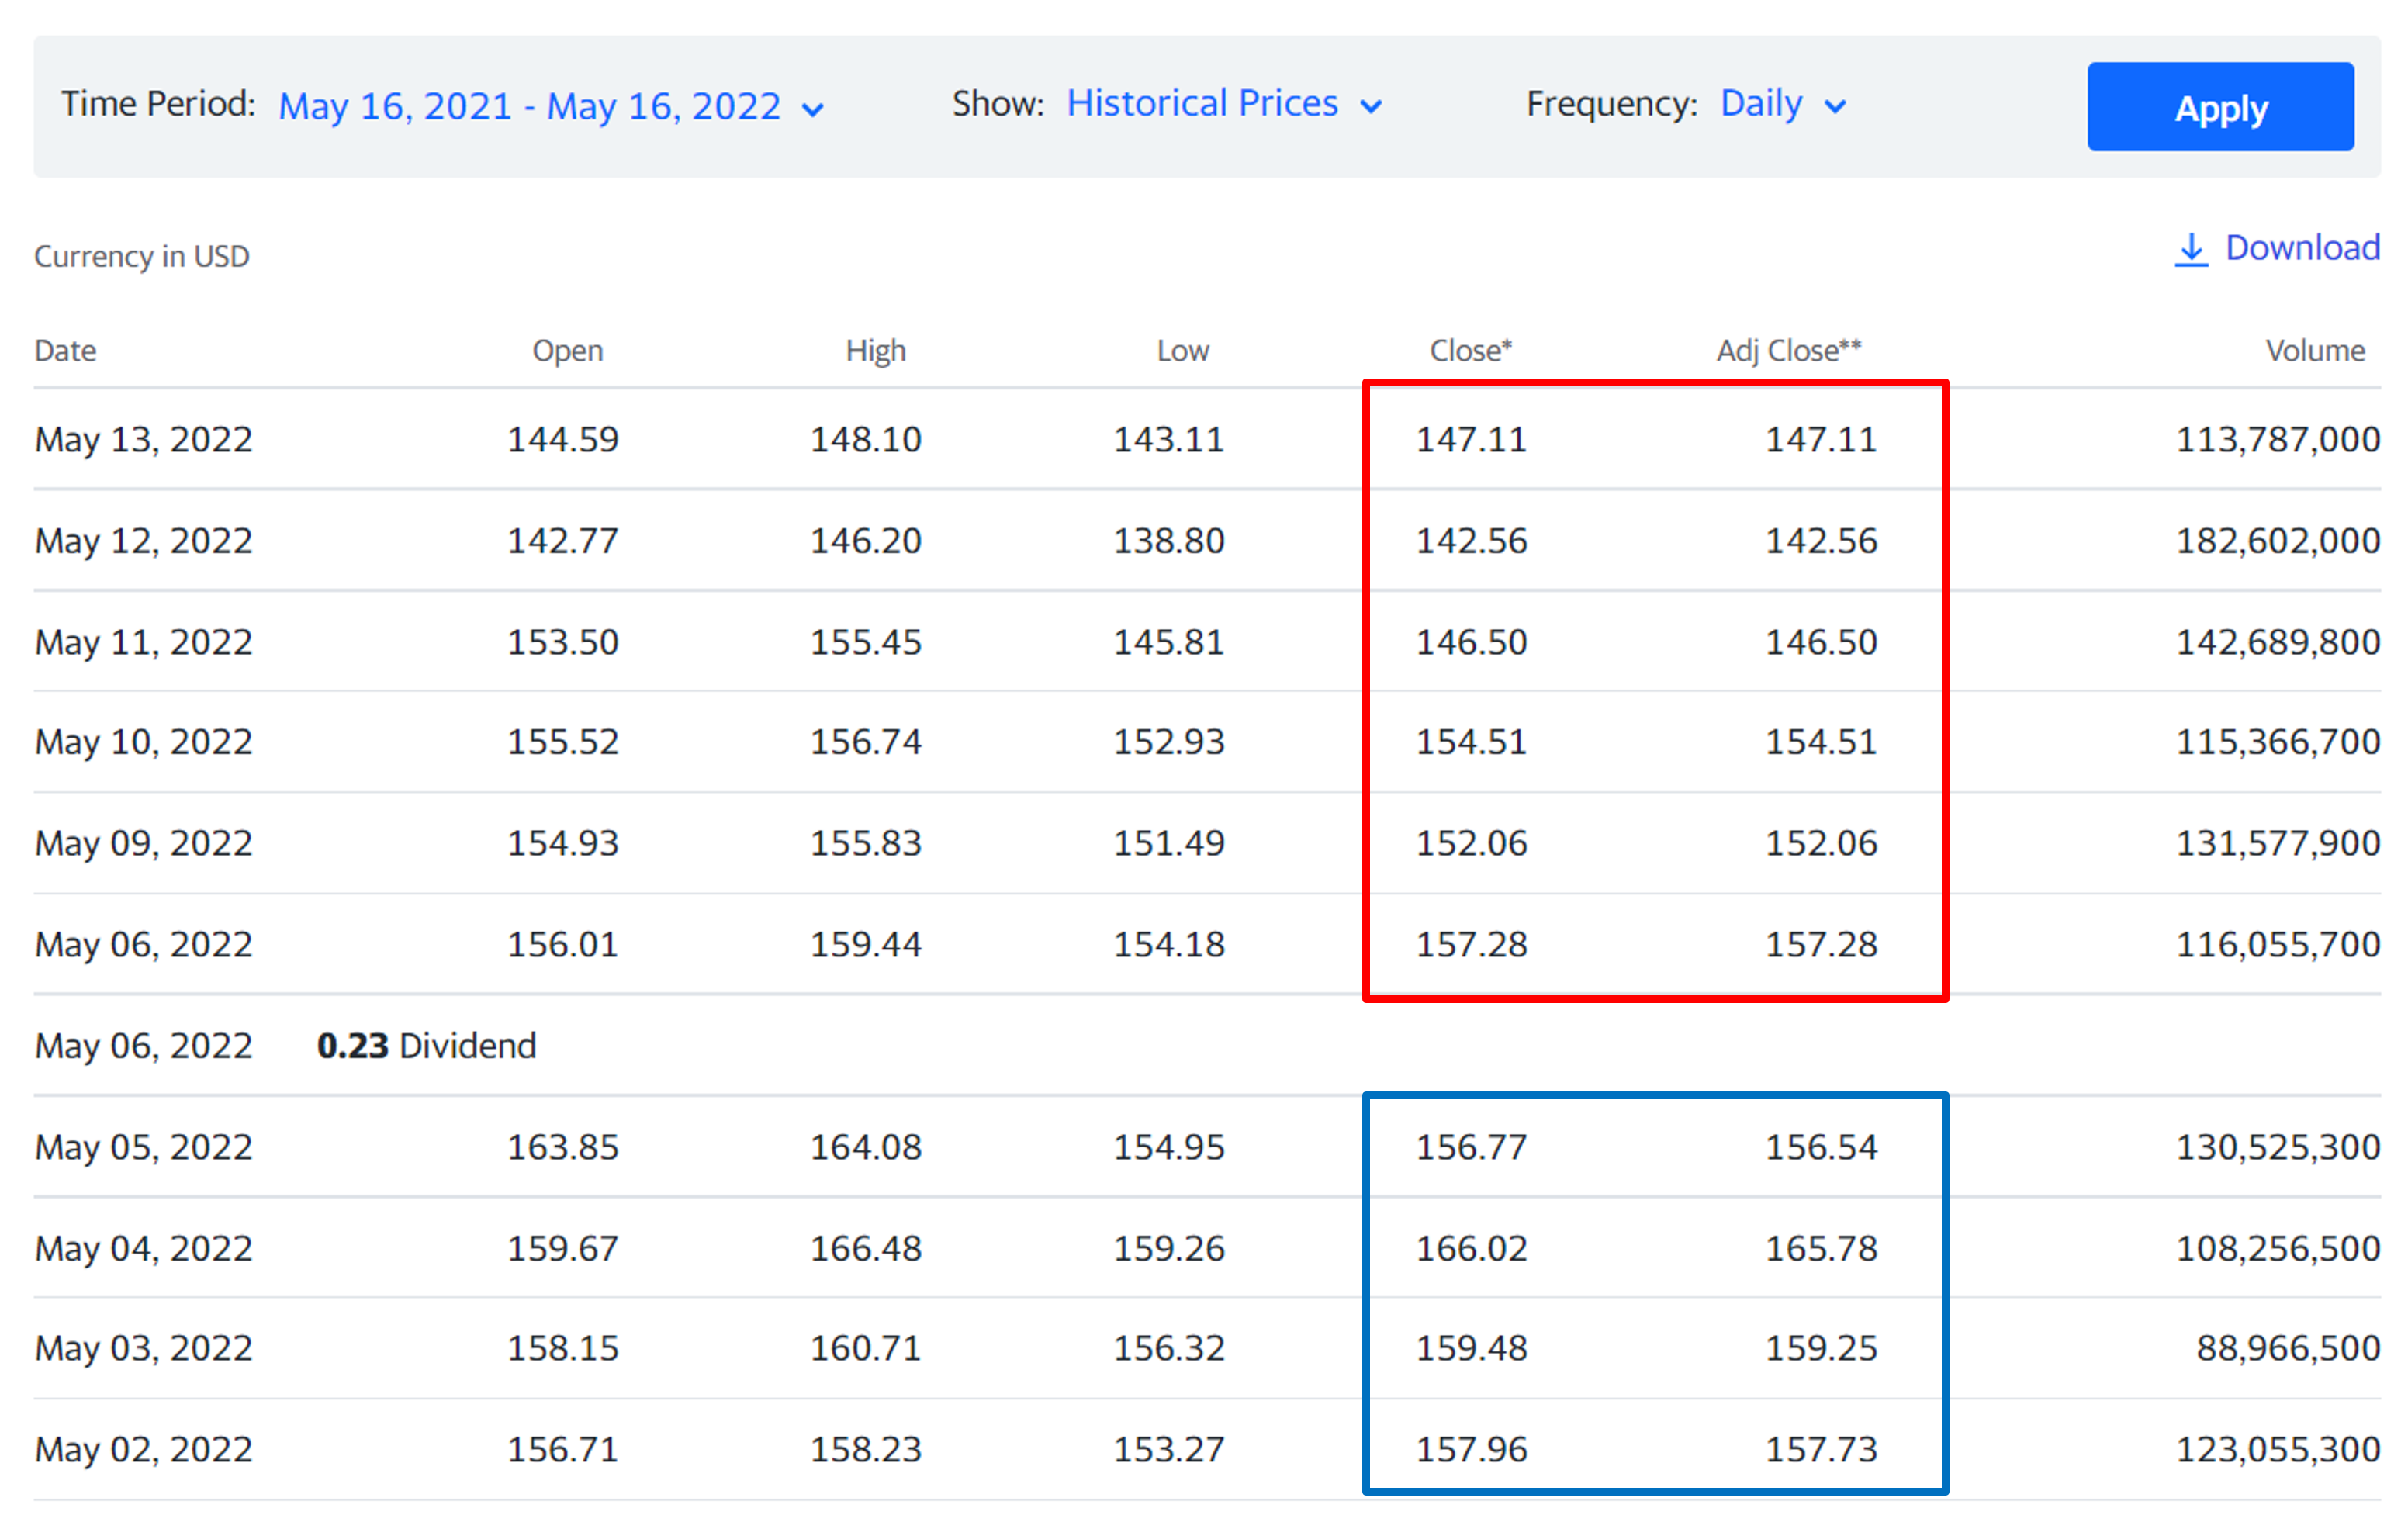
Task: Click the 0.23 Dividend entry
Action: [426, 1045]
